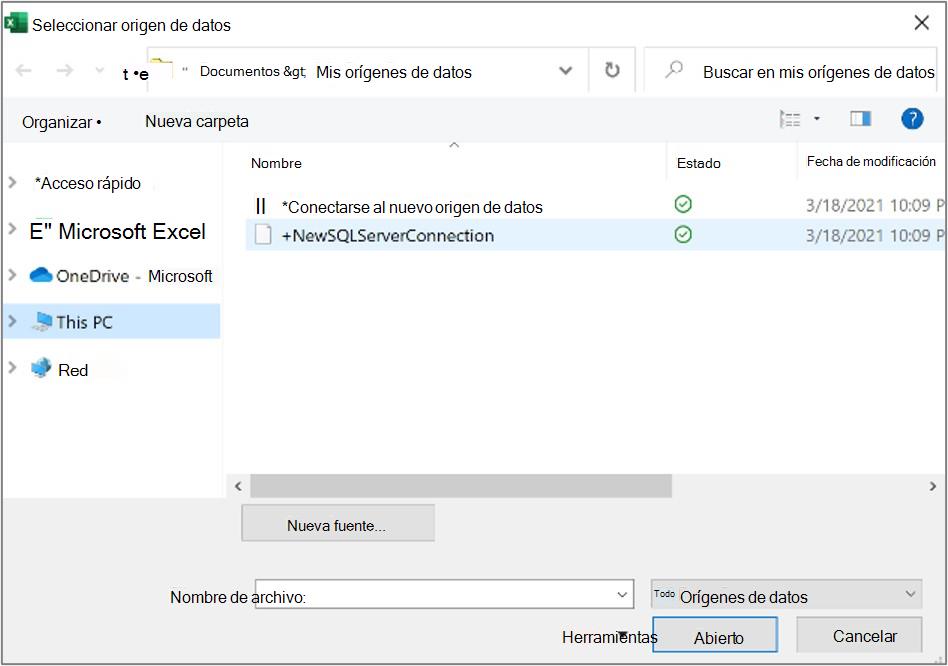Click the search magnifier icon

(x=674, y=70)
